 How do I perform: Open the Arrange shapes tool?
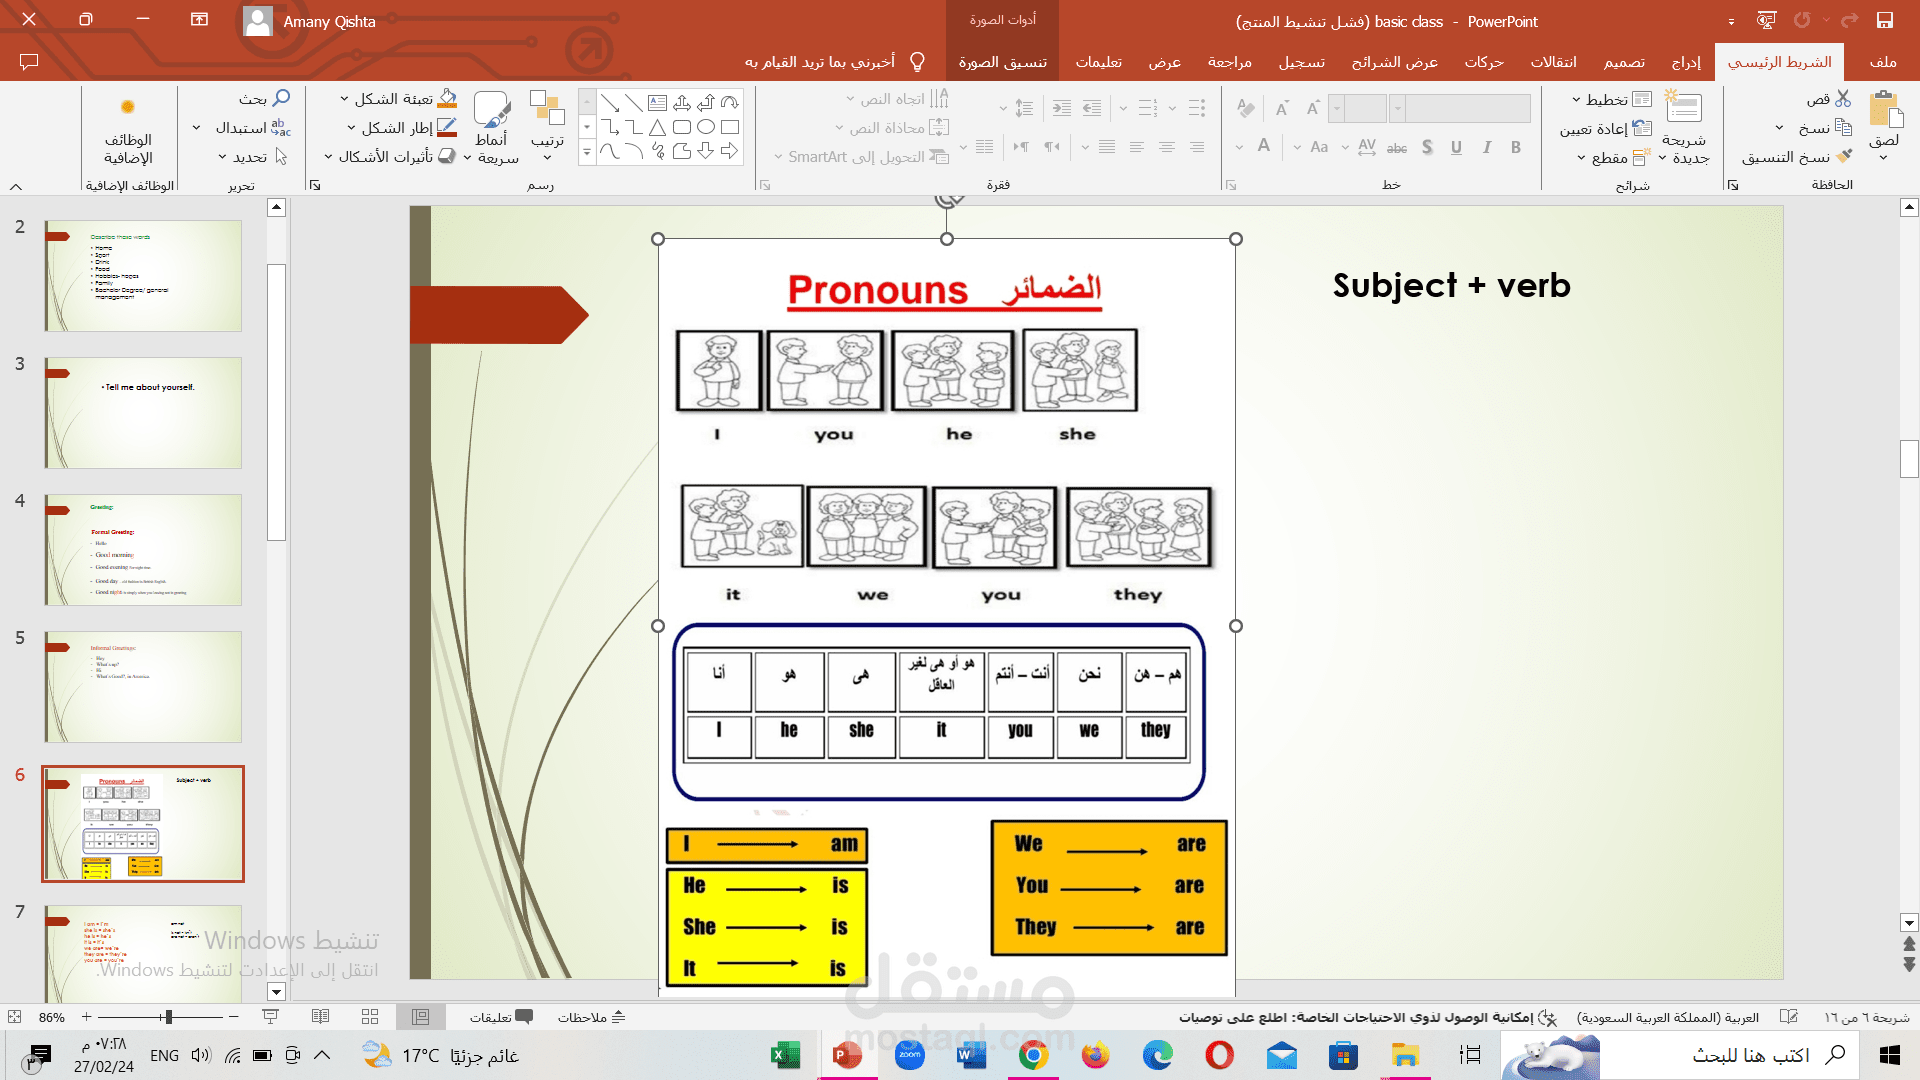click(547, 110)
